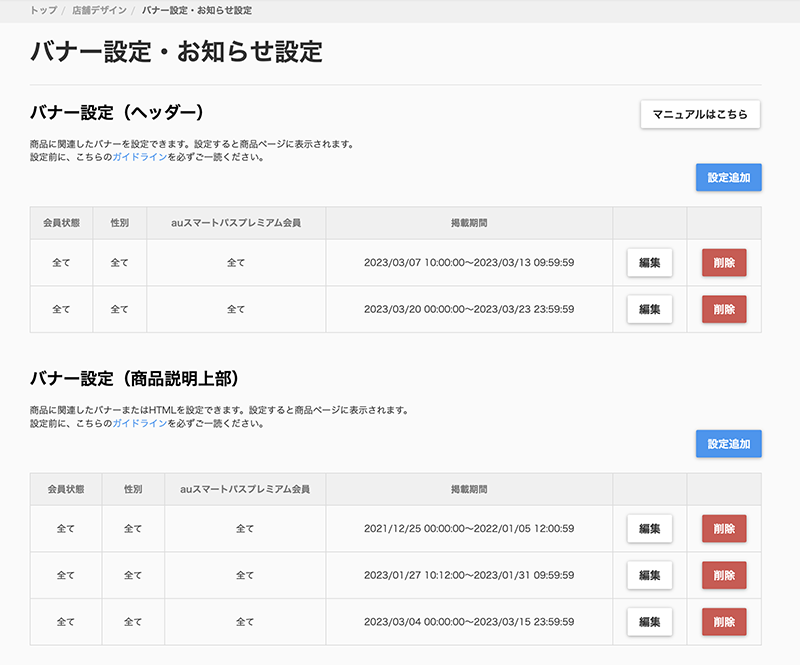Click 設定追加 in 商品説明上部 section
The image size is (800, 665).
coord(729,444)
